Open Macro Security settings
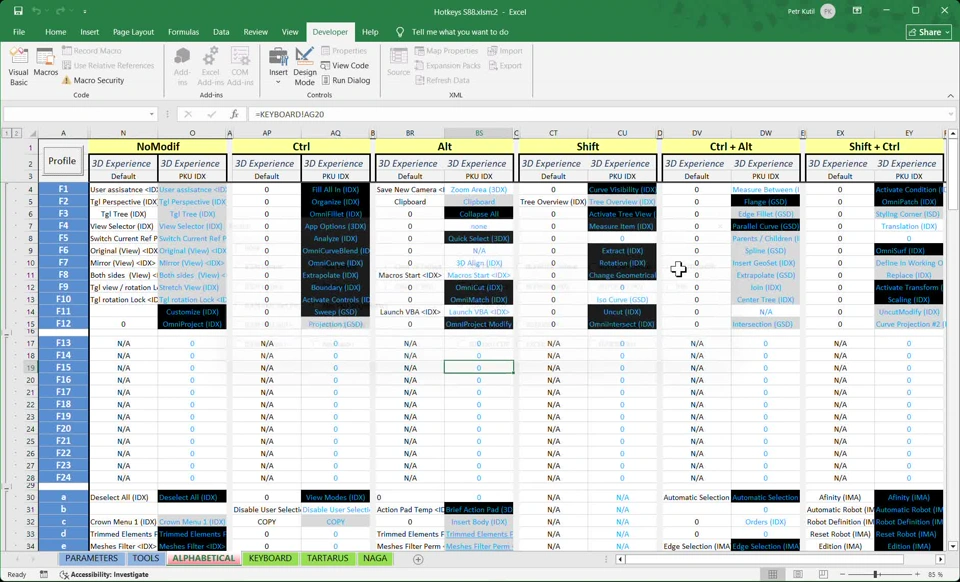 click(x=92, y=80)
